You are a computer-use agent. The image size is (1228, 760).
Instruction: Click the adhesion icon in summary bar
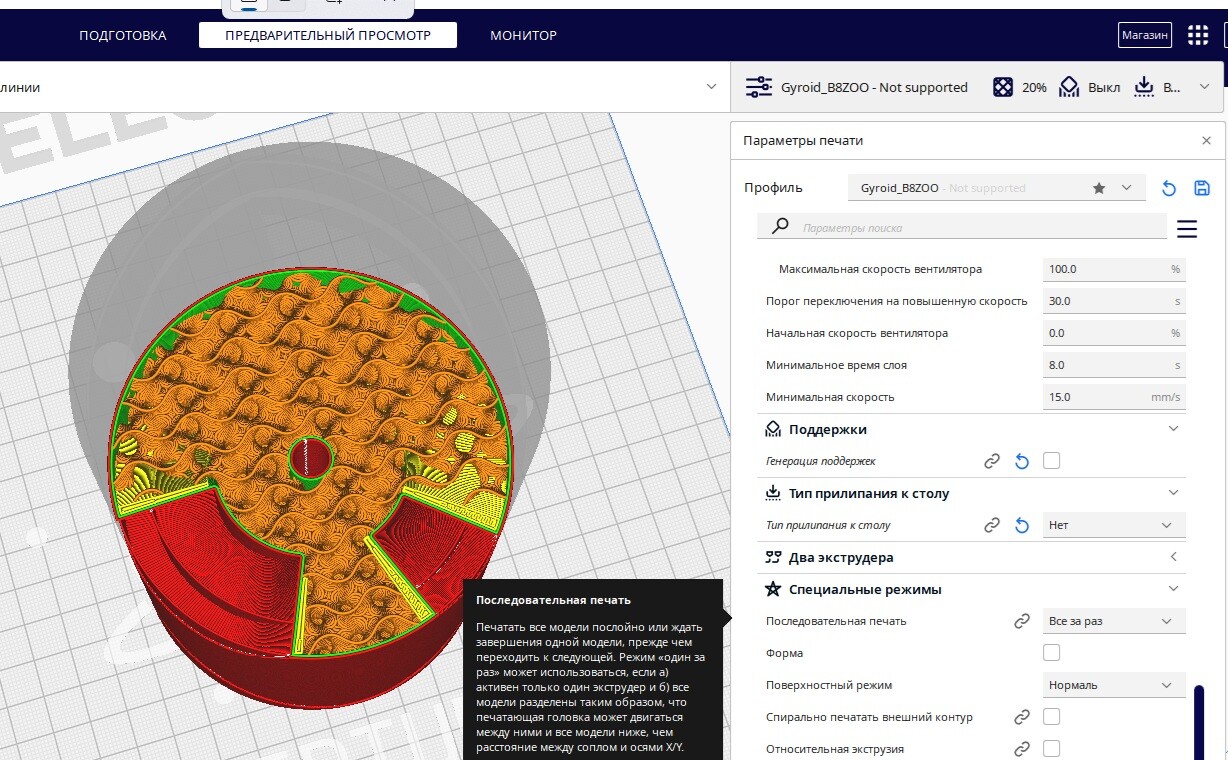(1144, 87)
